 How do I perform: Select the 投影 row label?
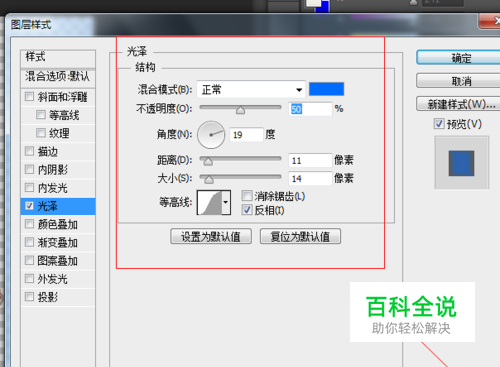(48, 297)
